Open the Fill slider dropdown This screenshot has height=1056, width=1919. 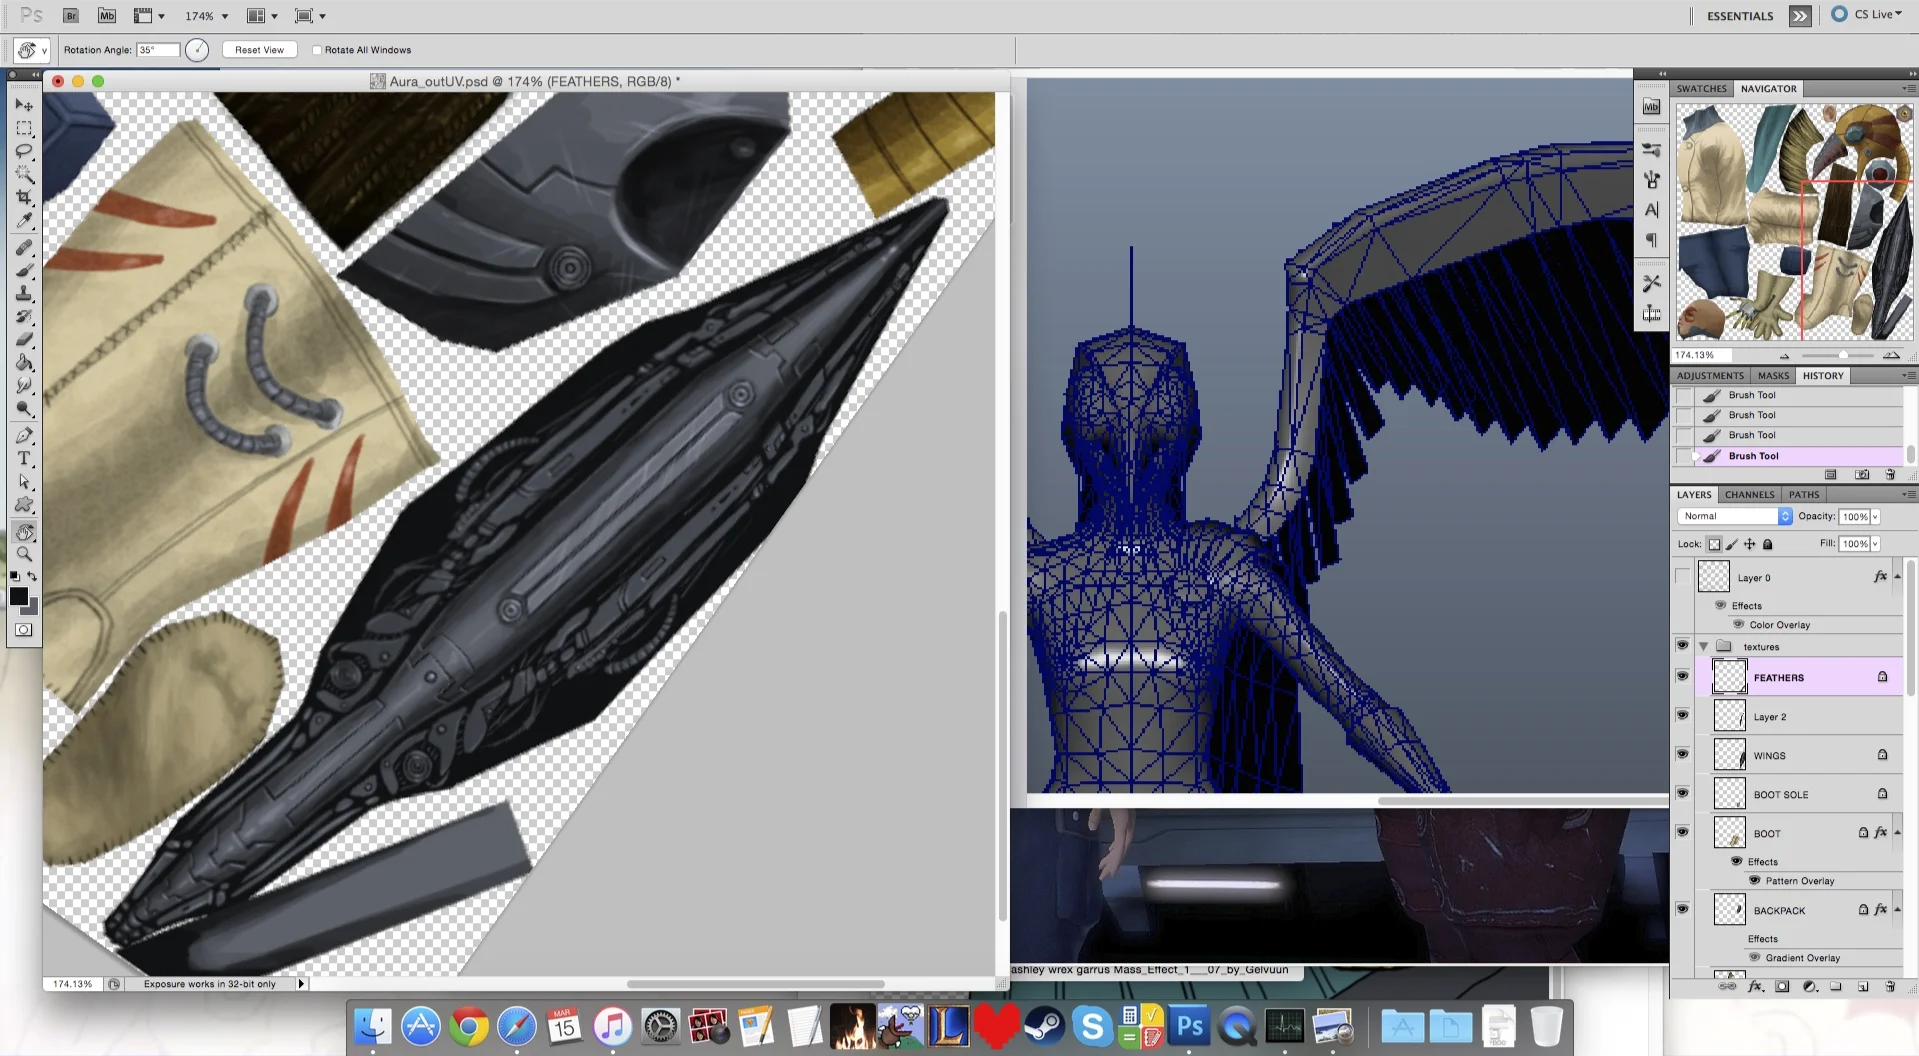coord(1875,544)
